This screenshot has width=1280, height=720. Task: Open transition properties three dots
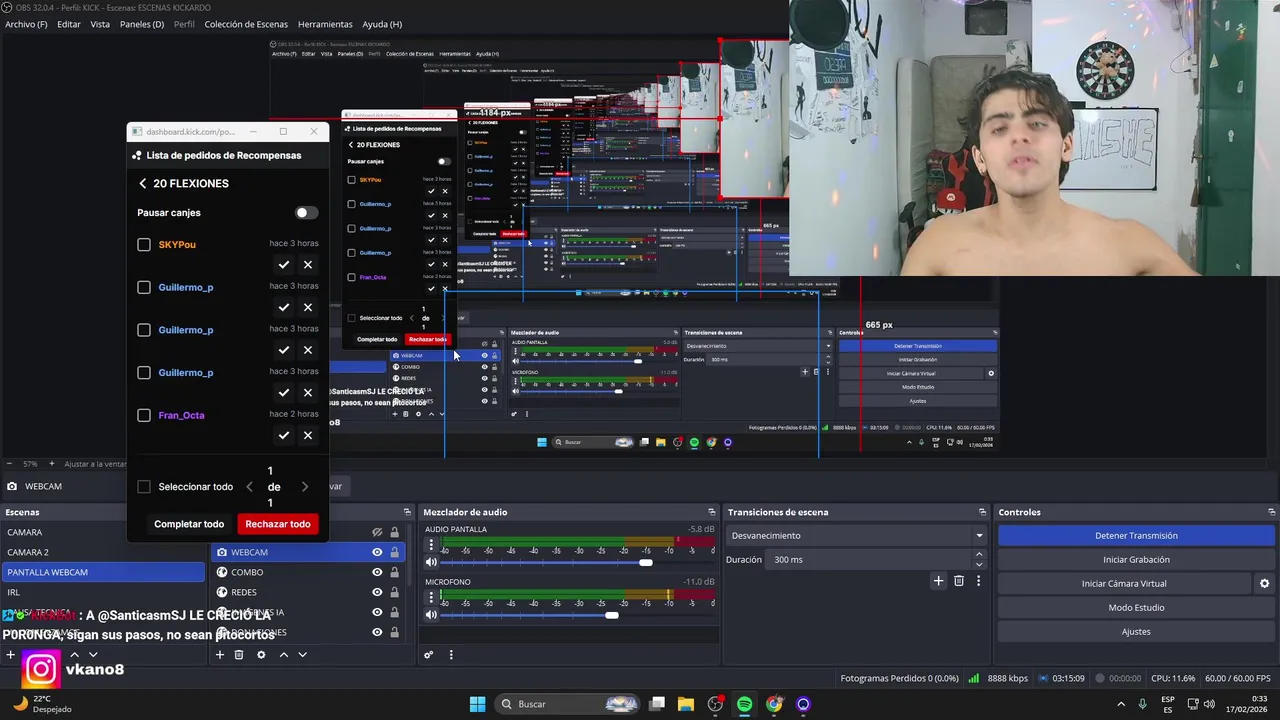(x=978, y=581)
